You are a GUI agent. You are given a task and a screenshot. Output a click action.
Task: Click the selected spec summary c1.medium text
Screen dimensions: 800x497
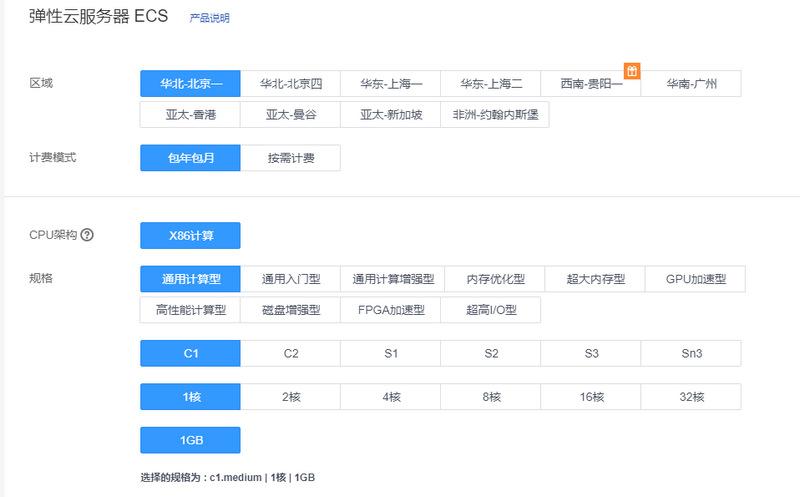tap(228, 478)
